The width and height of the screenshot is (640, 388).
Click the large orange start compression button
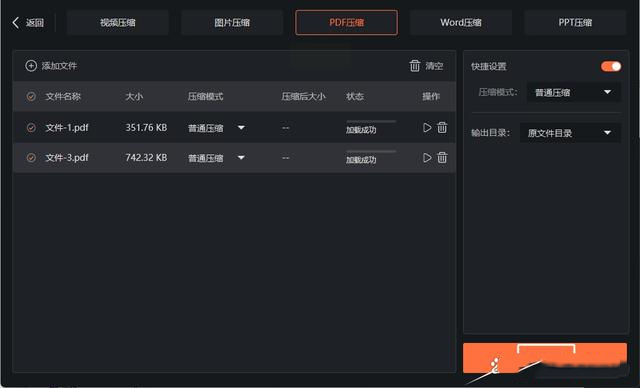(545, 358)
